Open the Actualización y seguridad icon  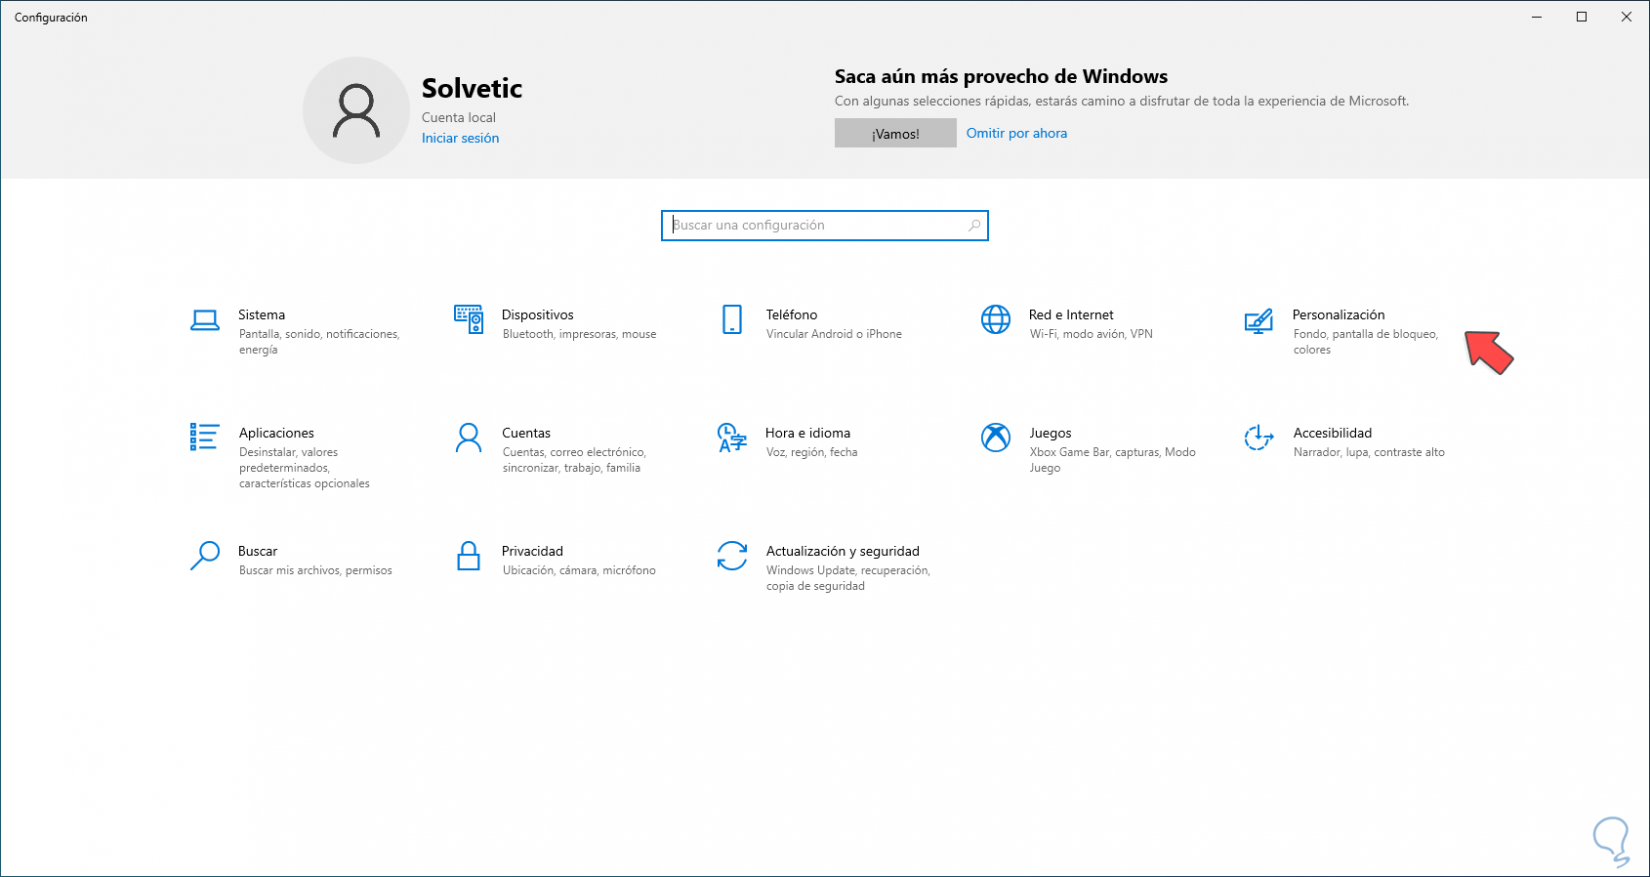(x=732, y=556)
